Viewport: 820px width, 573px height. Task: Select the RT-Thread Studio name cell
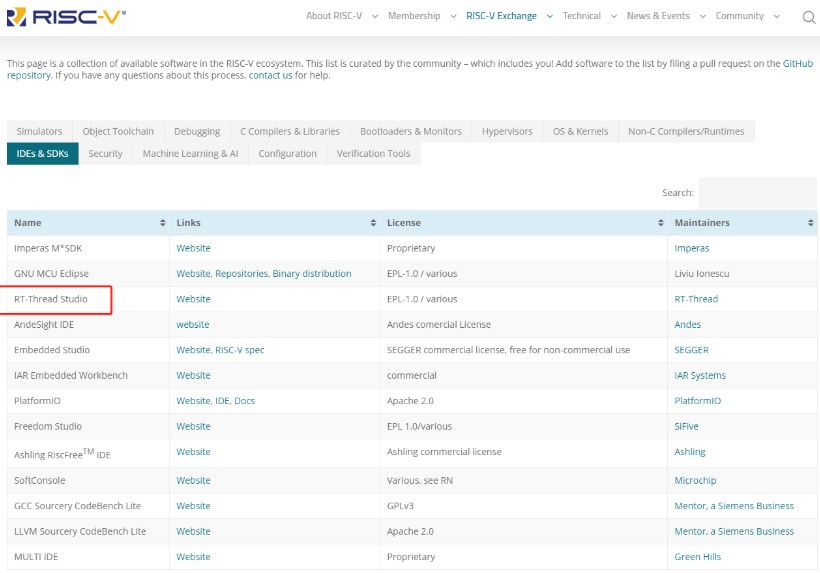click(x=88, y=299)
